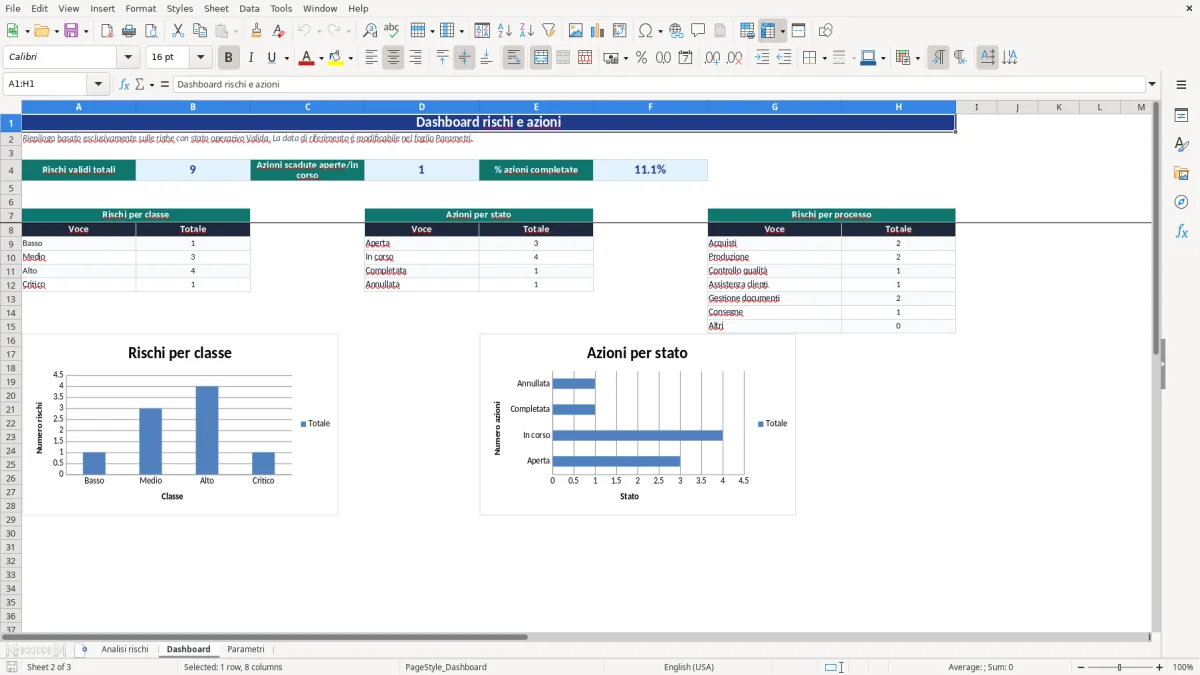The height and width of the screenshot is (675, 1200).
Task: Click the Formula equals button
Action: pos(165,85)
